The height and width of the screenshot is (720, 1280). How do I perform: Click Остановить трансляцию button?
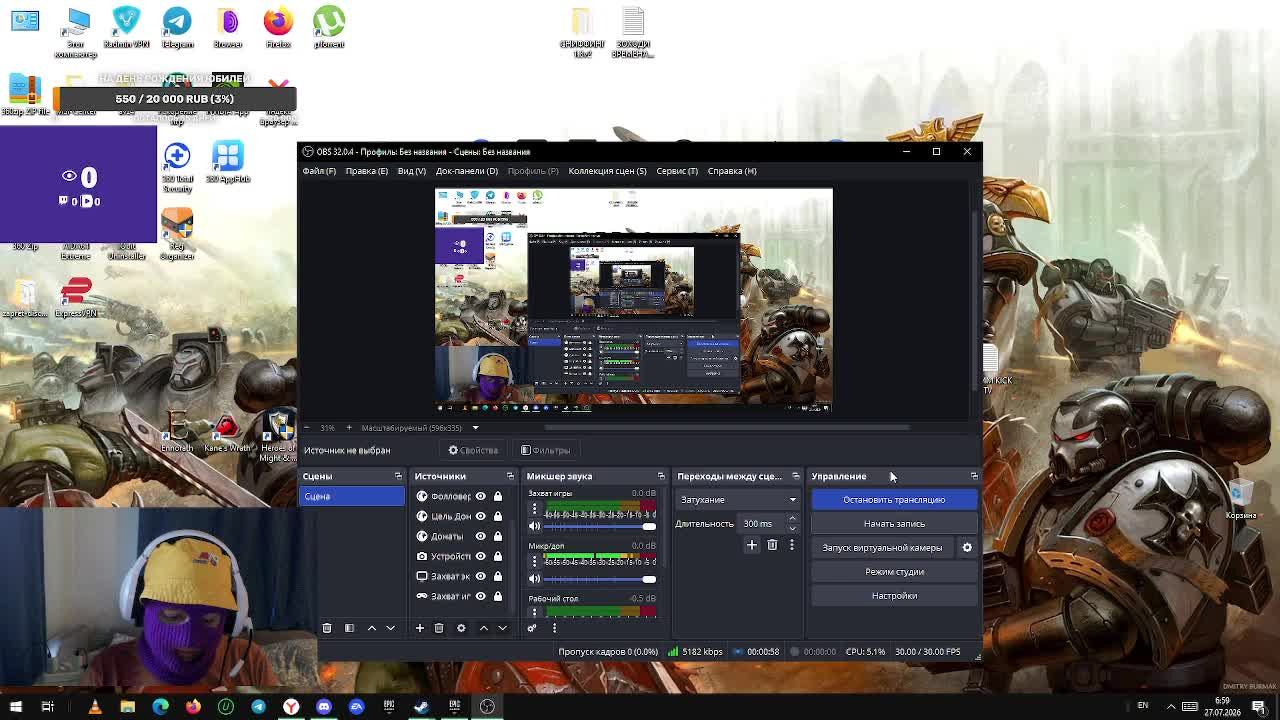[894, 500]
